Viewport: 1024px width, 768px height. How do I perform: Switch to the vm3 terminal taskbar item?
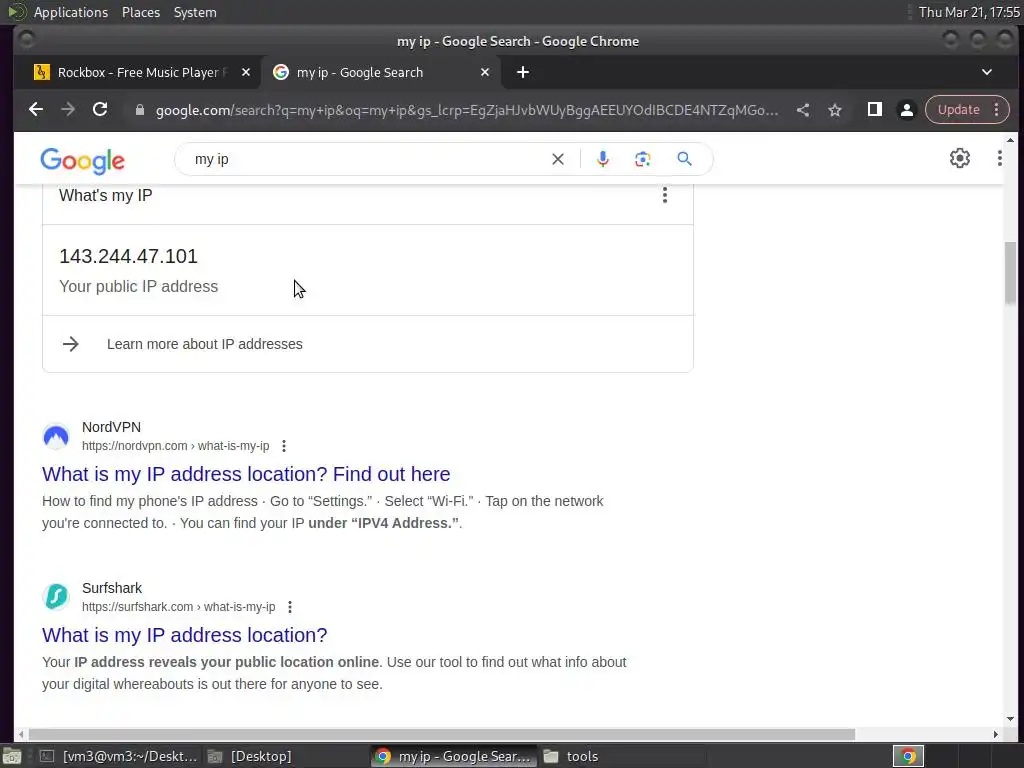tap(118, 756)
